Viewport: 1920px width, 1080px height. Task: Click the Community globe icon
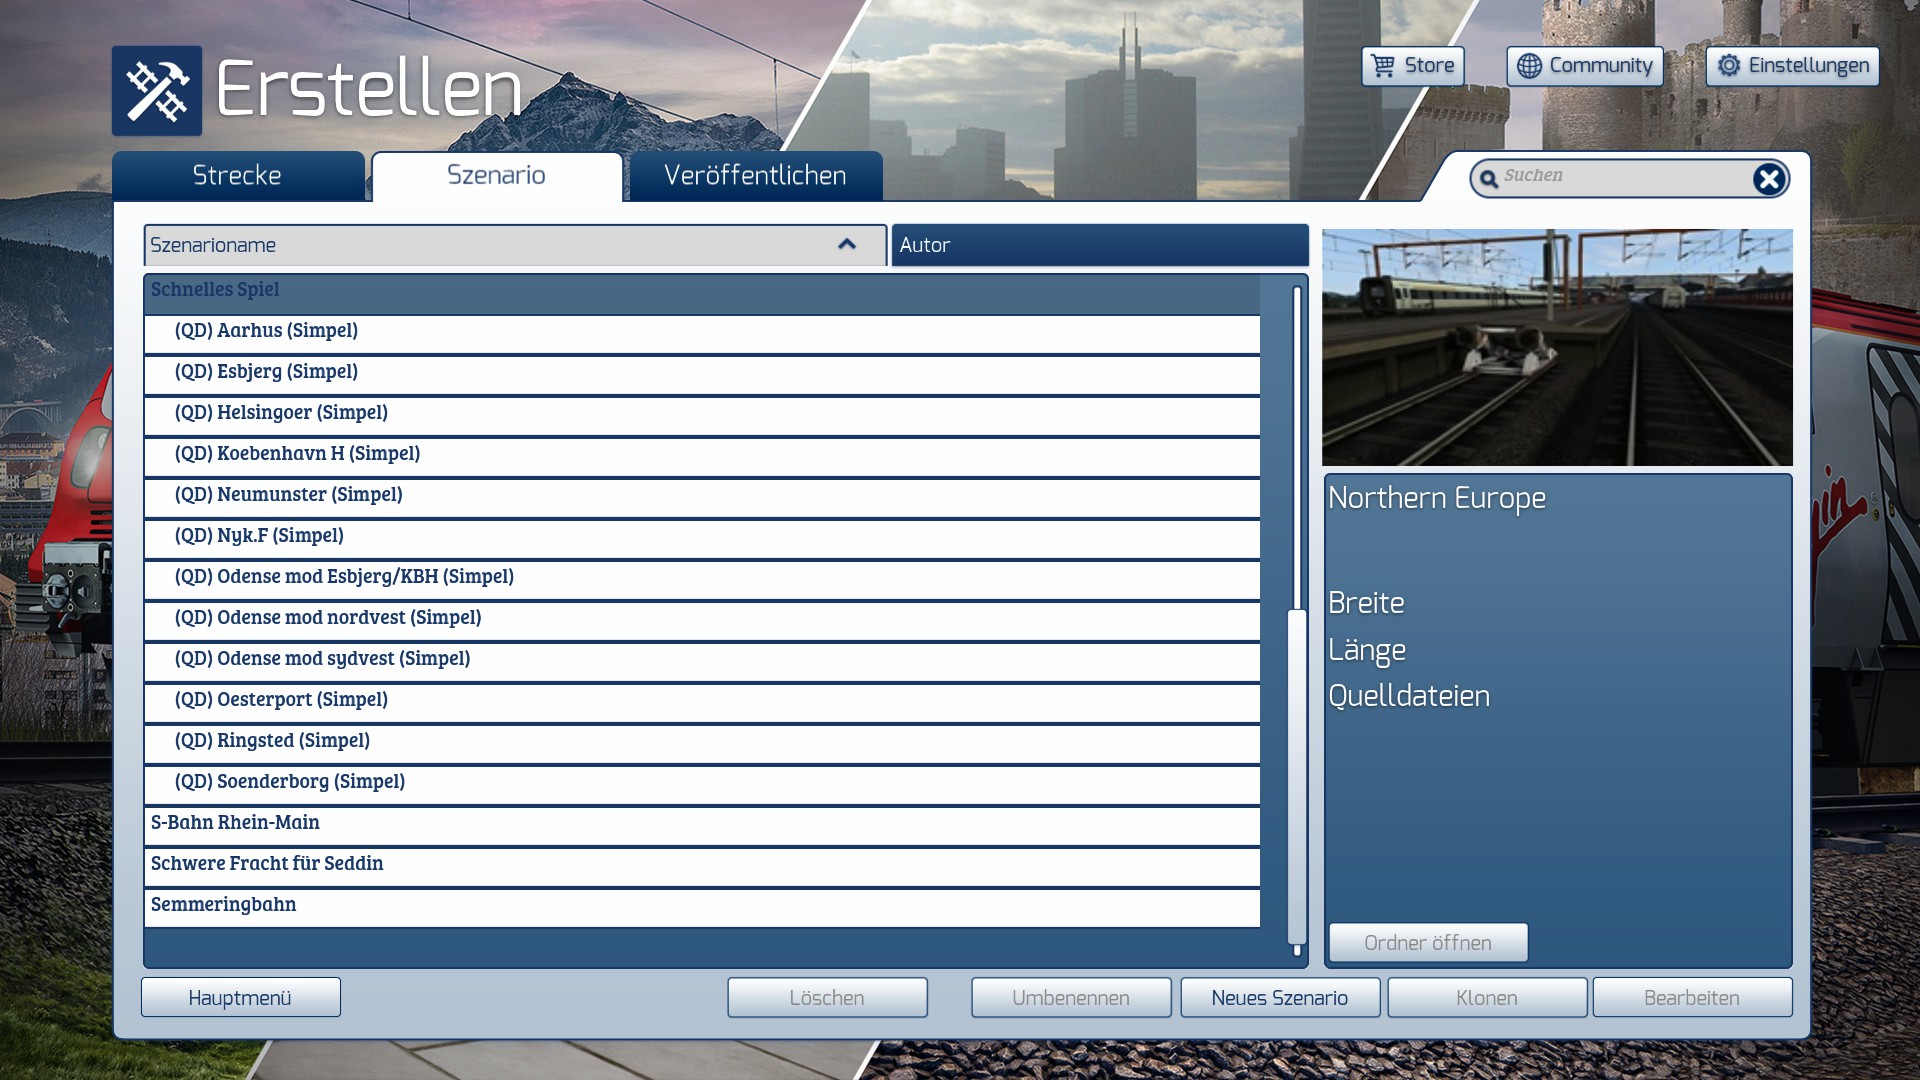point(1529,66)
